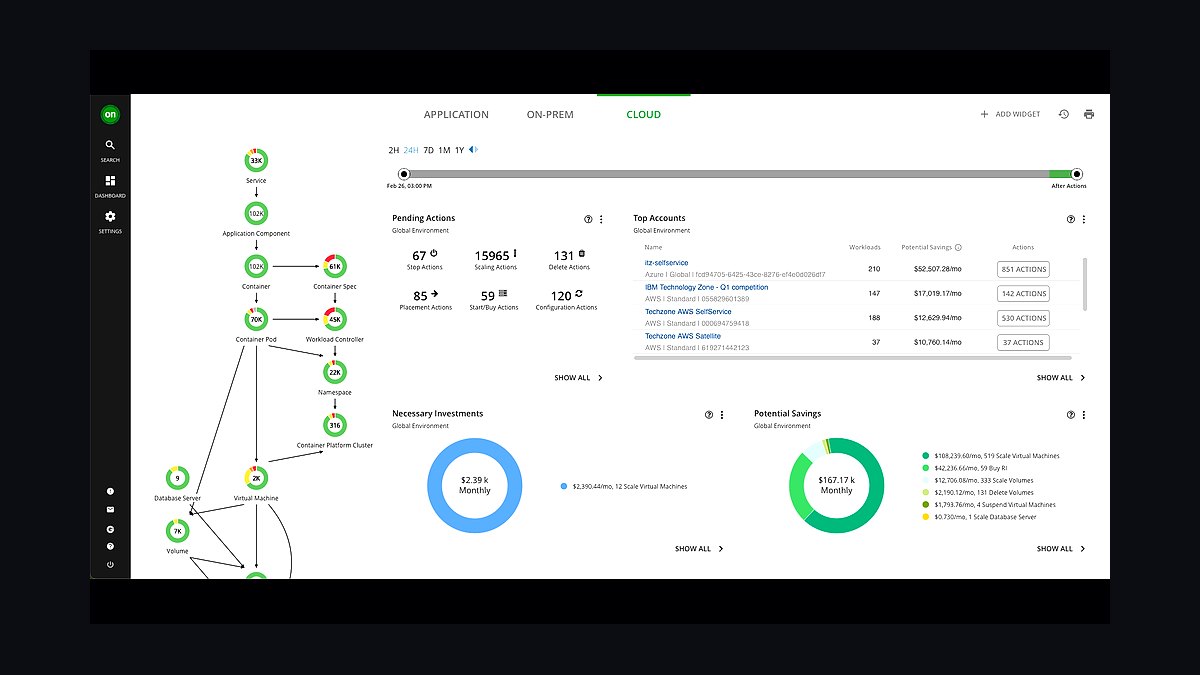Select the CLOUD tab
The height and width of the screenshot is (675, 1200).
(x=643, y=115)
